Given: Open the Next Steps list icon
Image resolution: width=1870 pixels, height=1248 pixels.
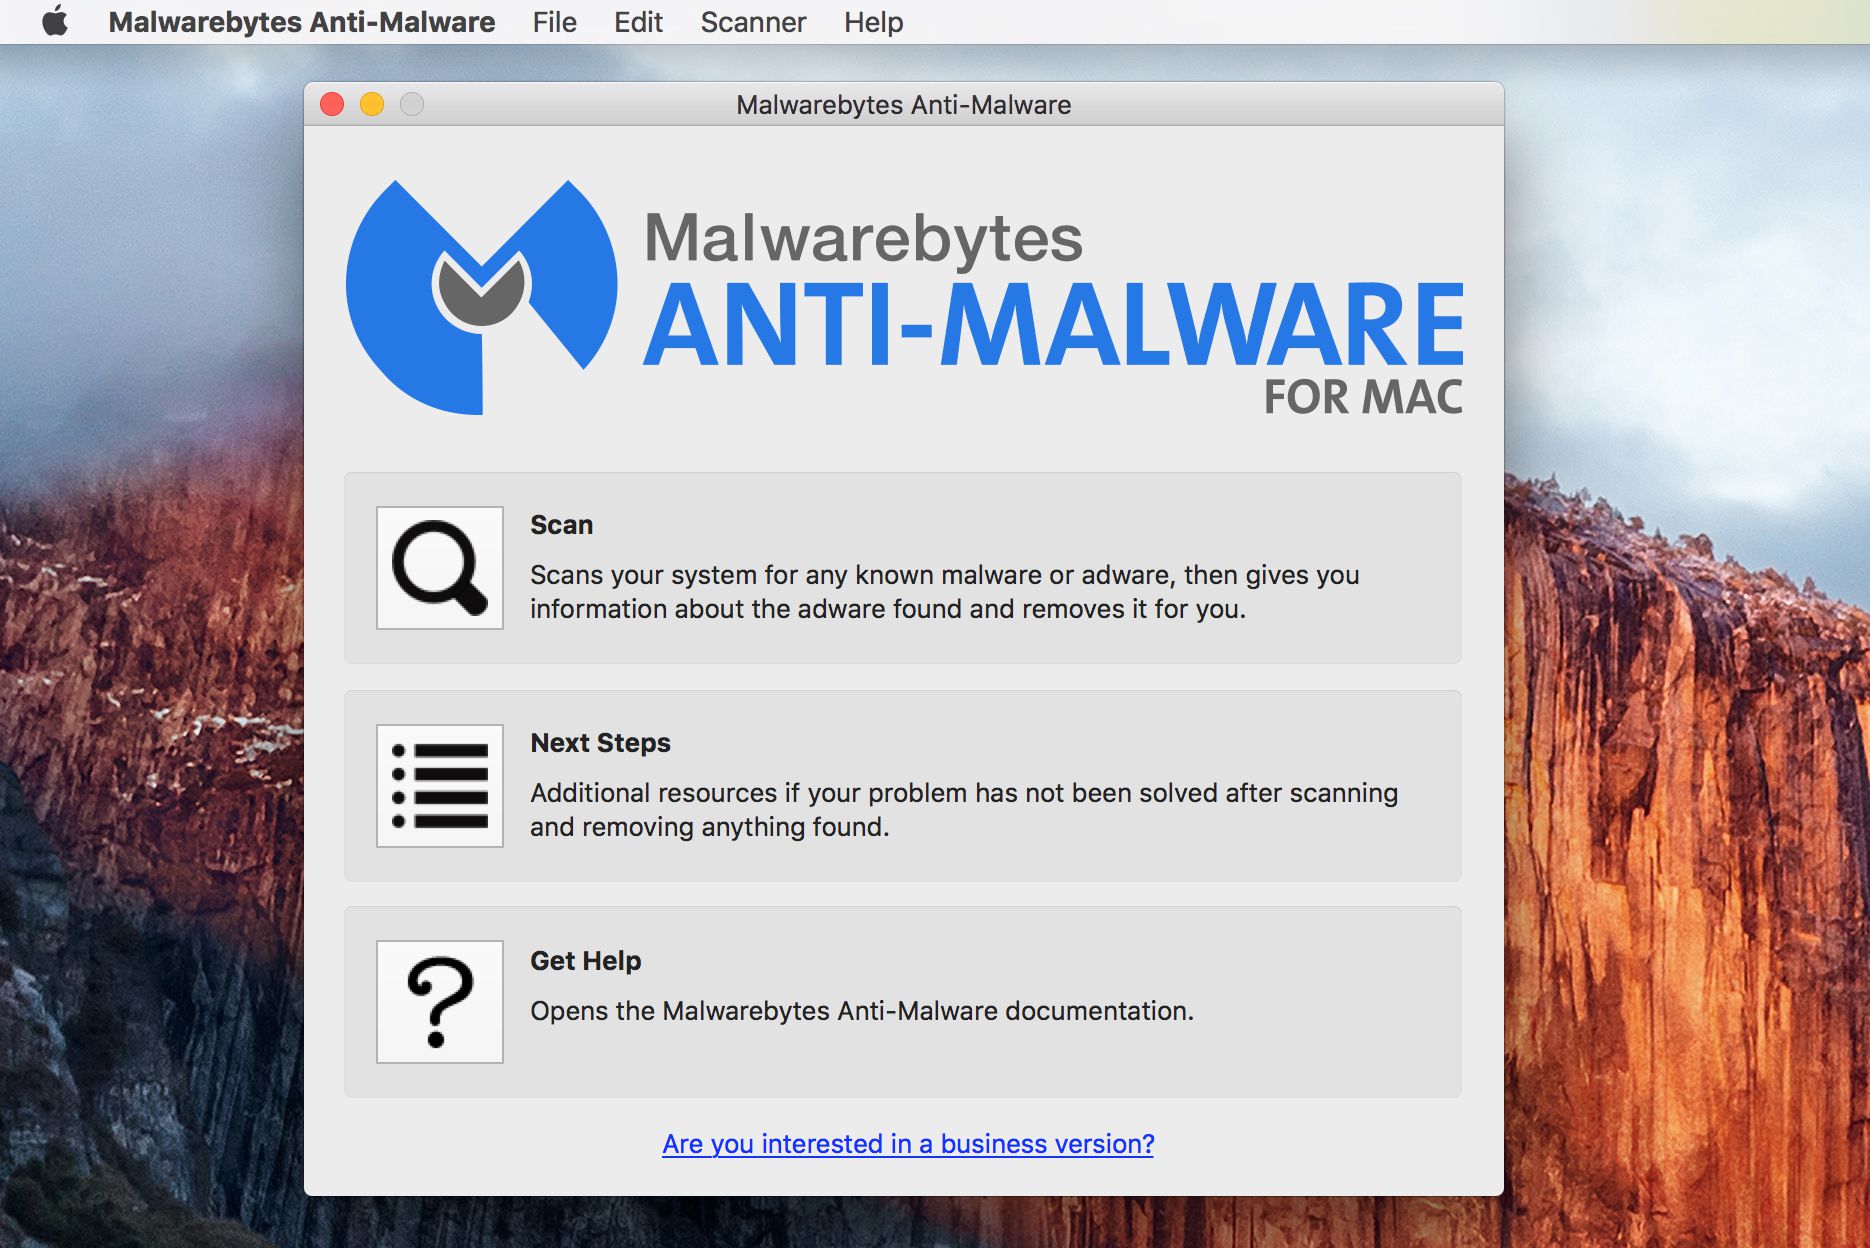Looking at the screenshot, I should 440,786.
